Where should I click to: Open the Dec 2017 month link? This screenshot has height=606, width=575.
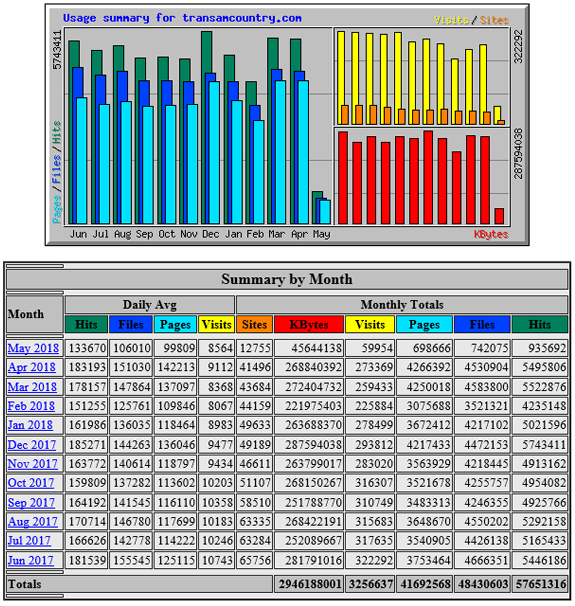pos(32,444)
